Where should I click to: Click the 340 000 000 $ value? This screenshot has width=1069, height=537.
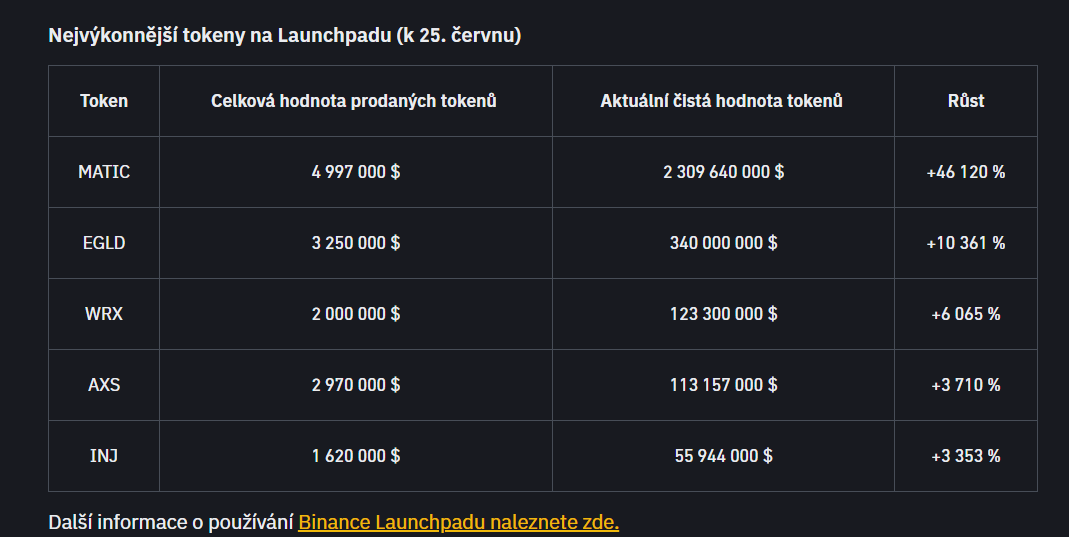pyautogui.click(x=723, y=243)
